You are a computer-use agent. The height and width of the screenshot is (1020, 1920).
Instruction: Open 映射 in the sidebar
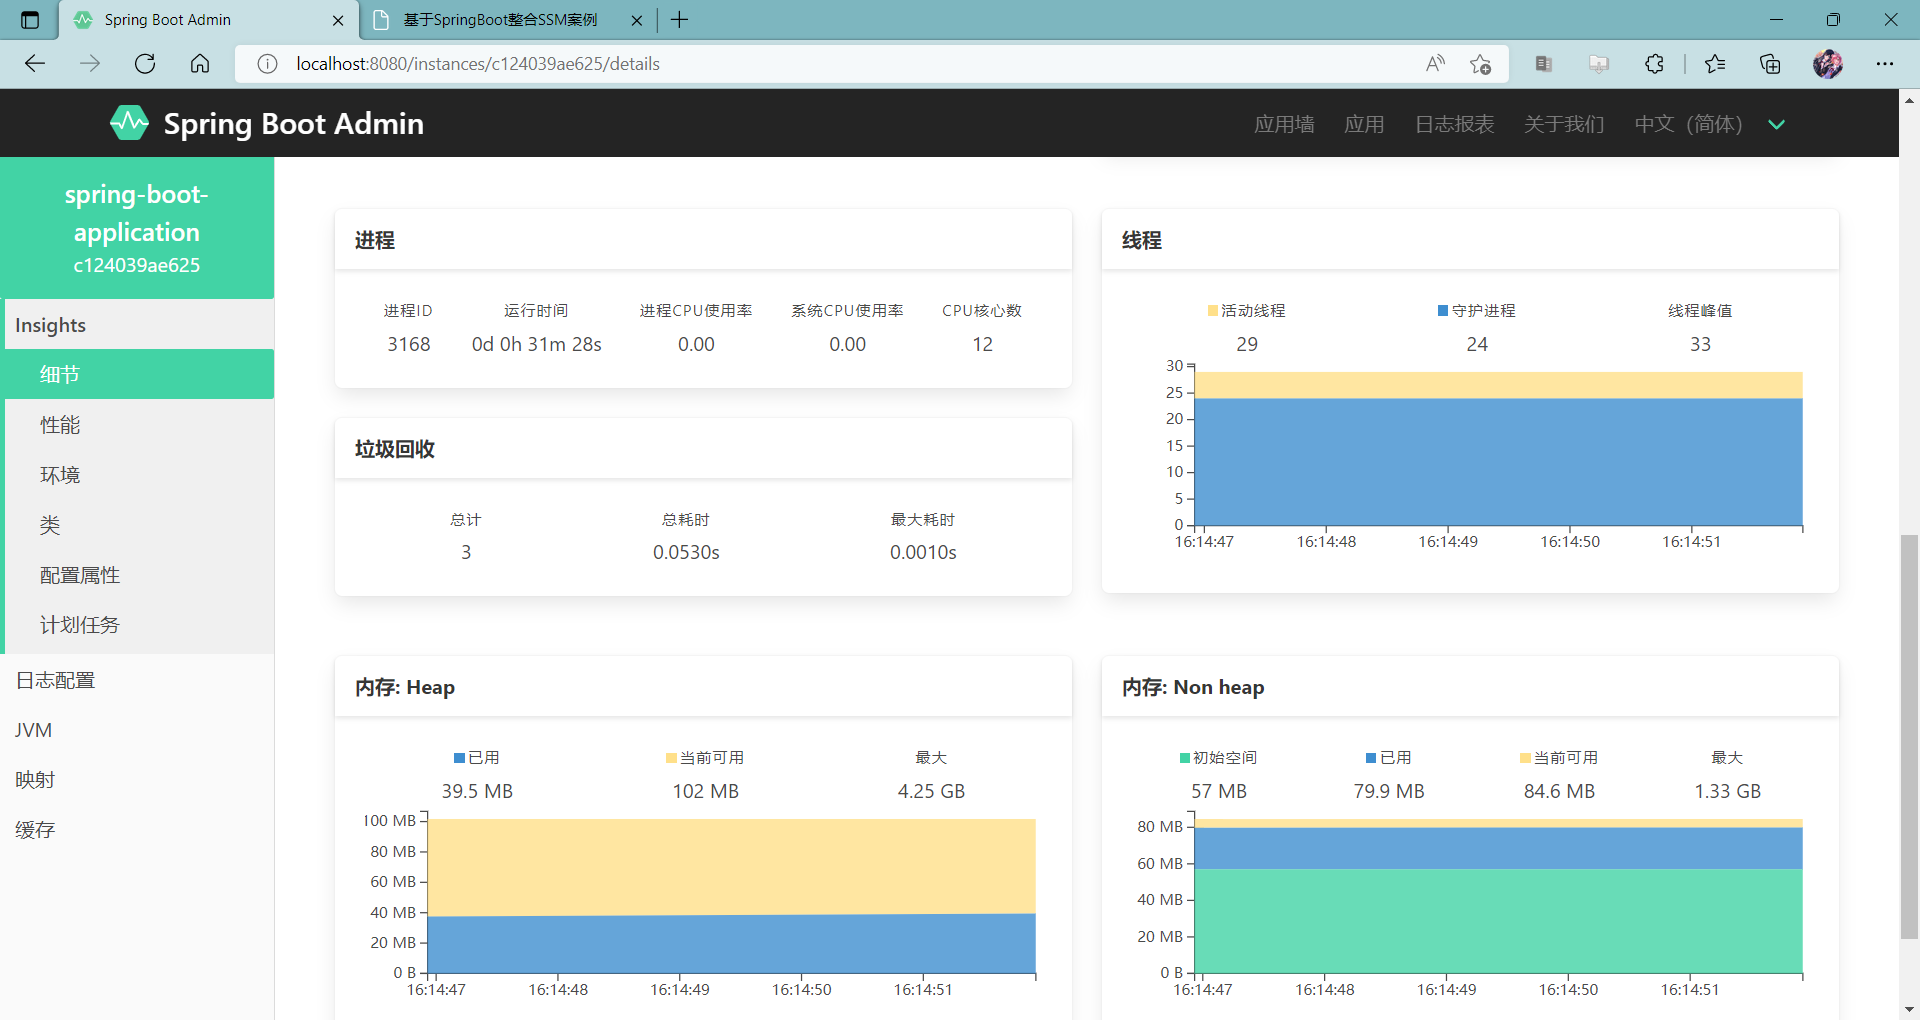pyautogui.click(x=137, y=780)
